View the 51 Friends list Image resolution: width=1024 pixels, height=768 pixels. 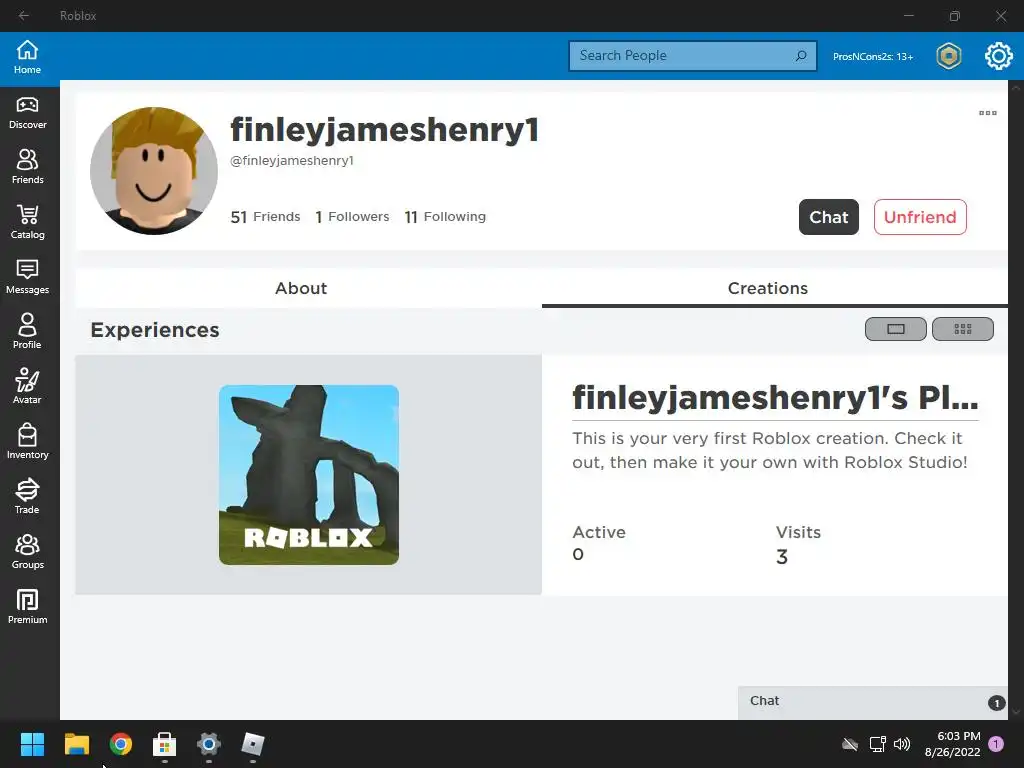pyautogui.click(x=265, y=217)
